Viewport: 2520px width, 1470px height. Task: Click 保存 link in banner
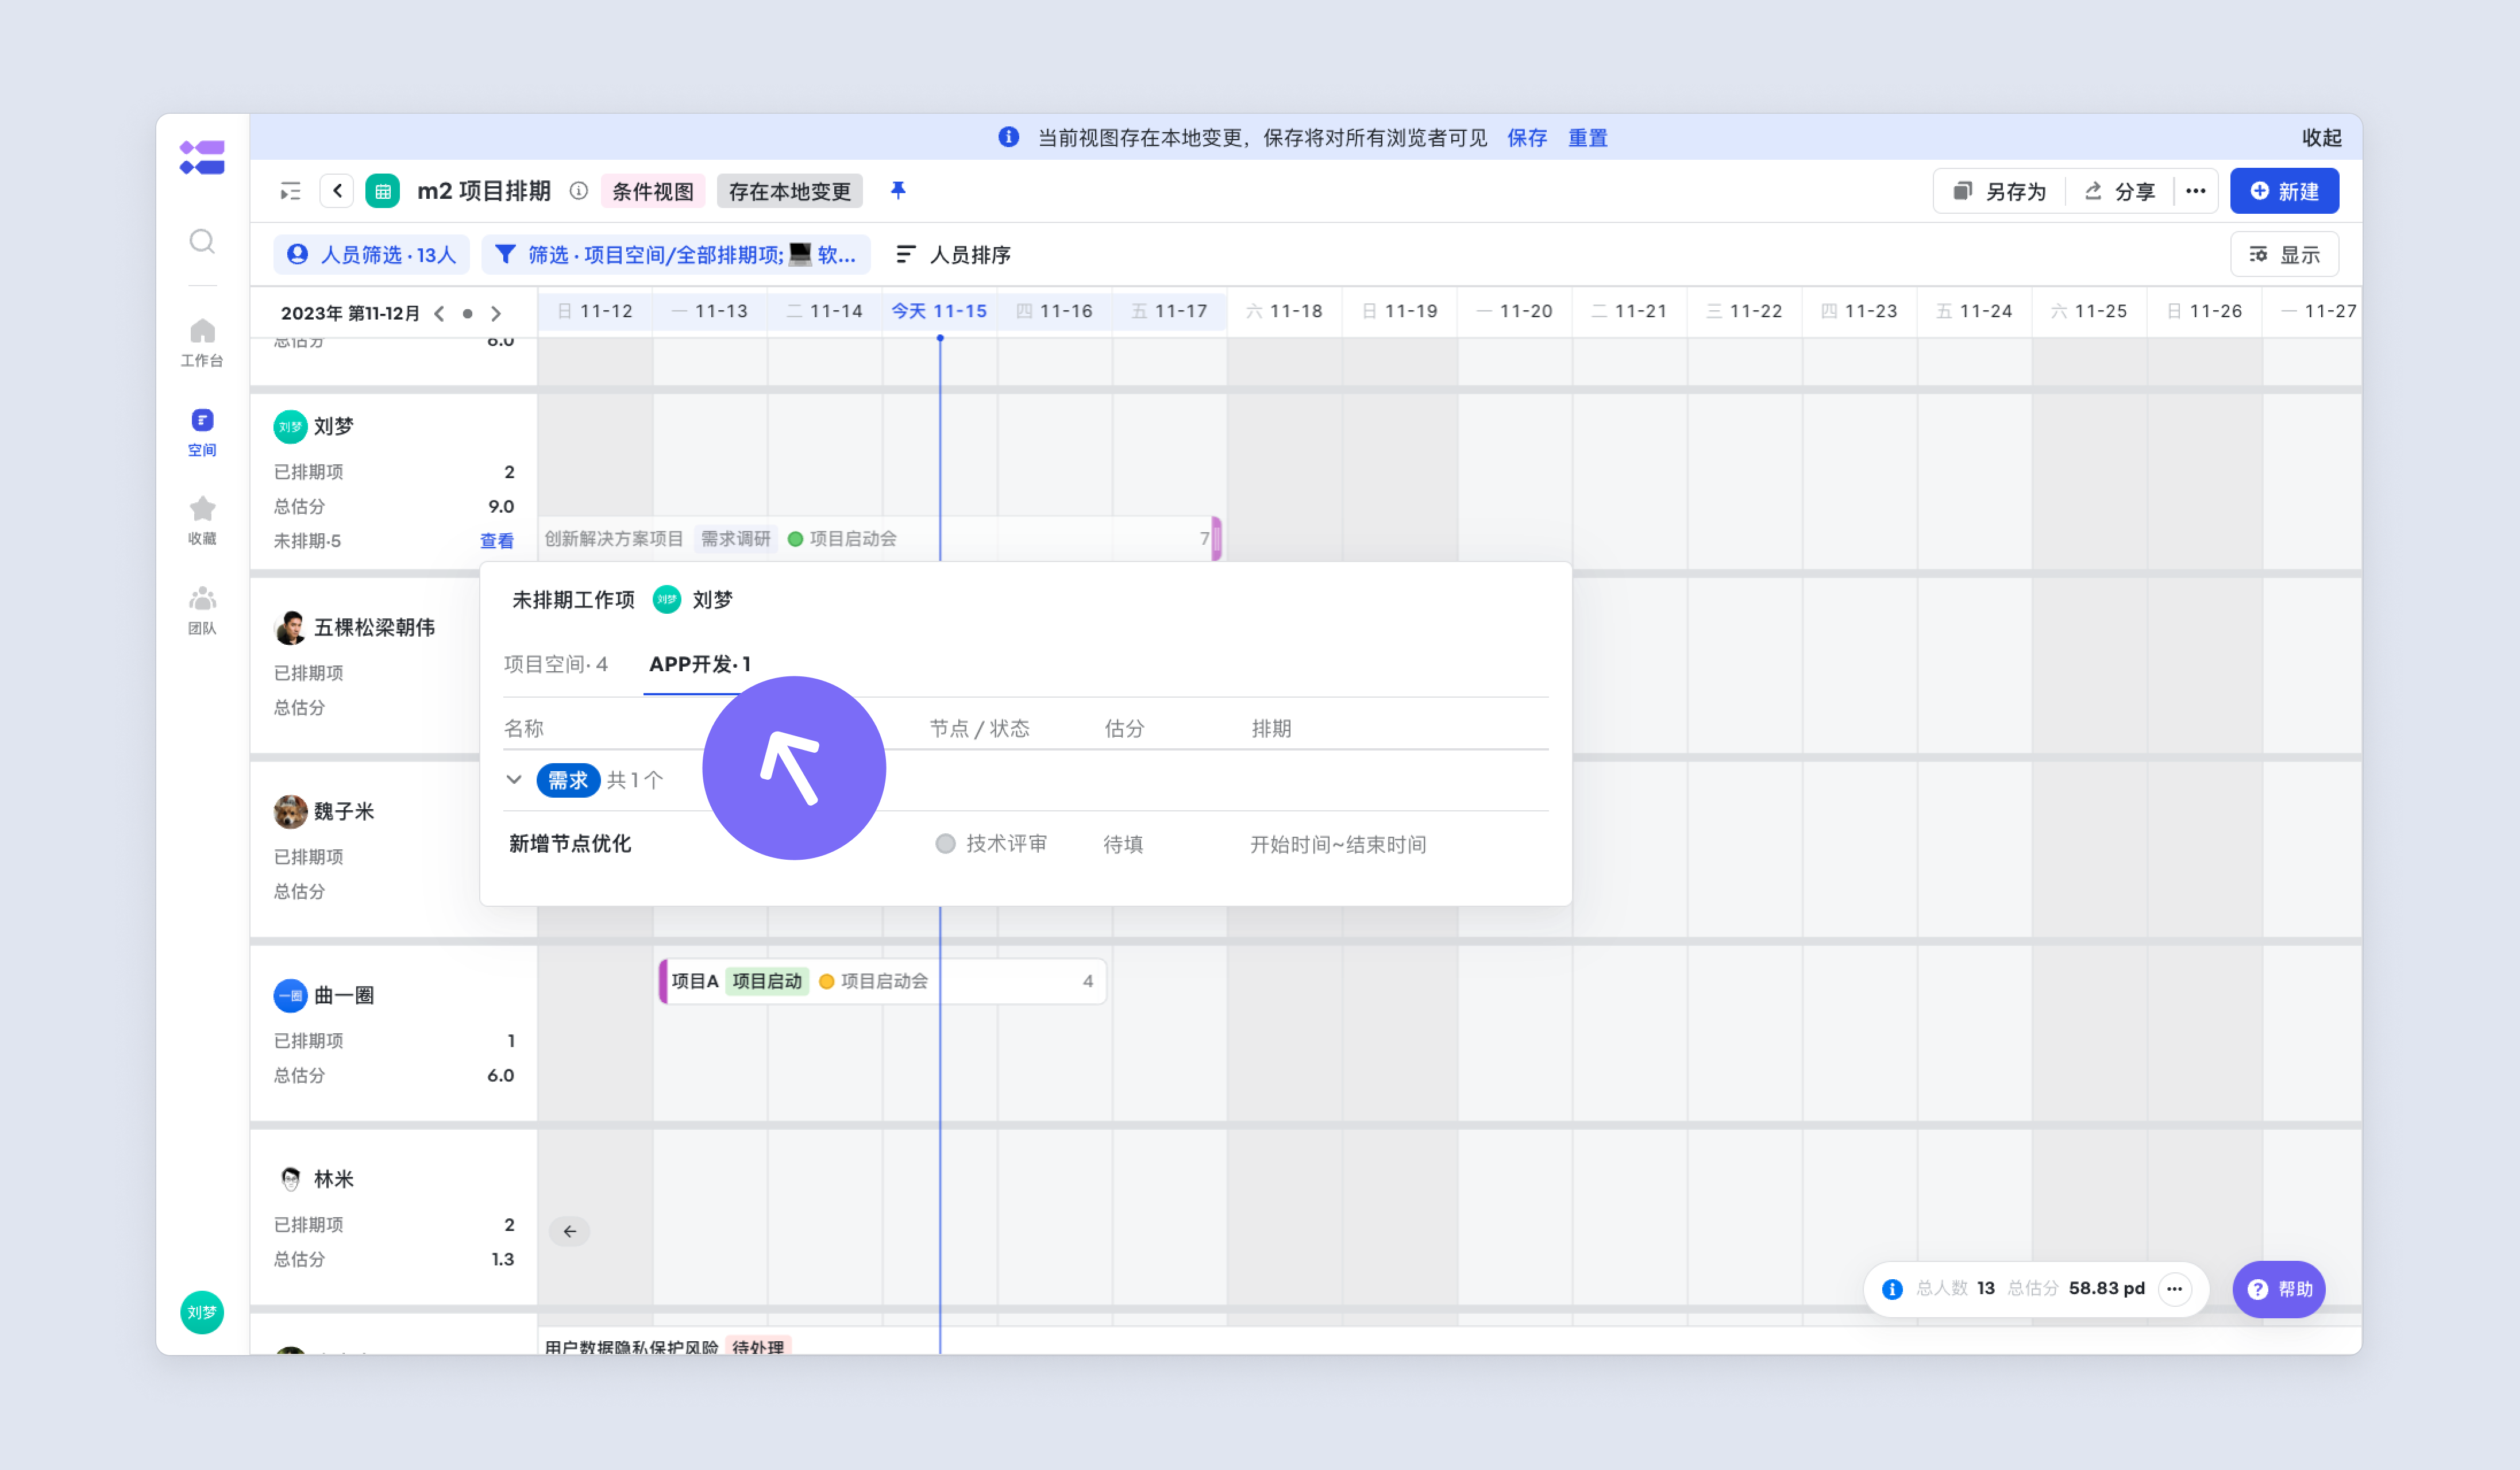tap(1527, 137)
